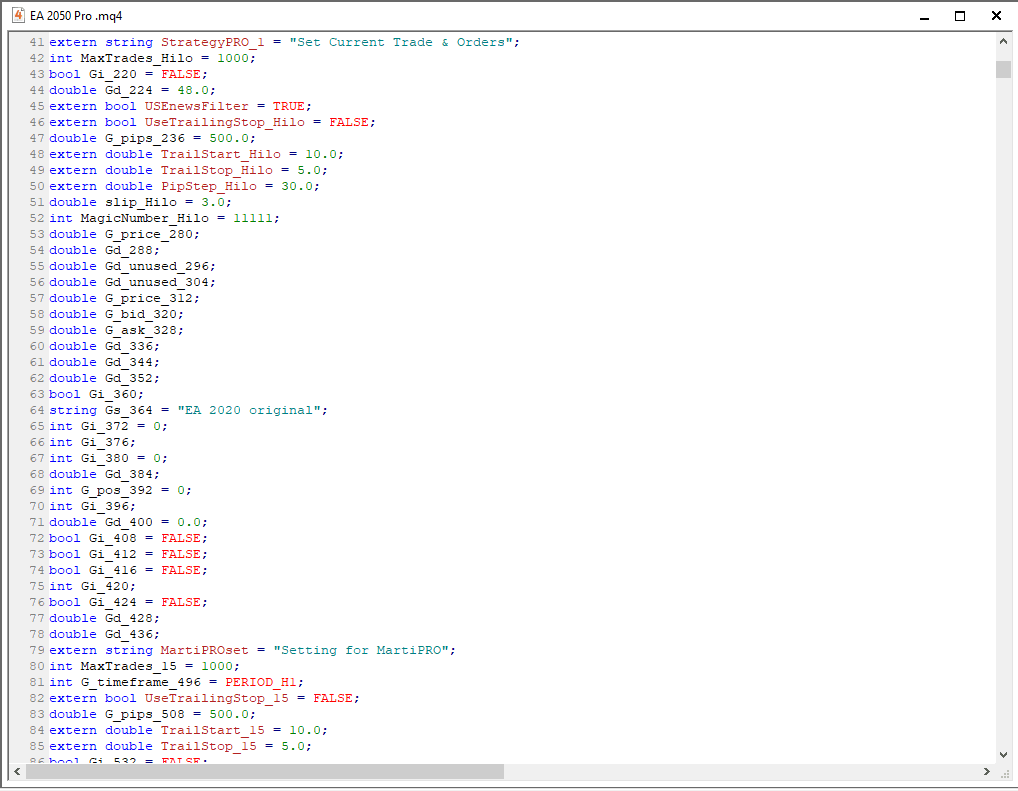The image size is (1018, 791).
Task: Click TrailStart_15 on line 84
Action: pos(212,731)
